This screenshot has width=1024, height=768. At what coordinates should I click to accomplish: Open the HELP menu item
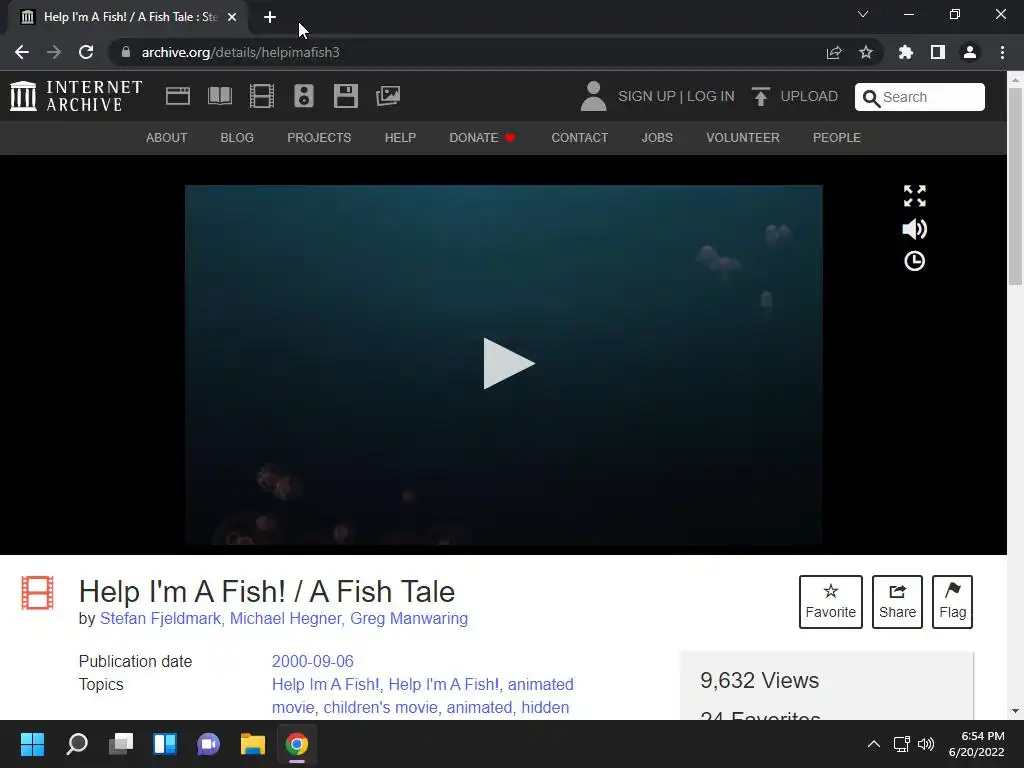(400, 138)
